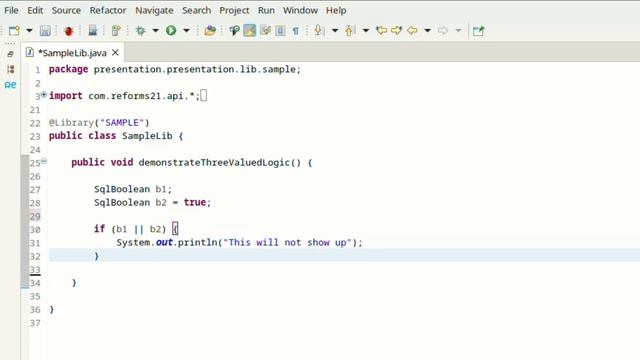
Task: Click the New file wizard icon
Action: (14, 31)
